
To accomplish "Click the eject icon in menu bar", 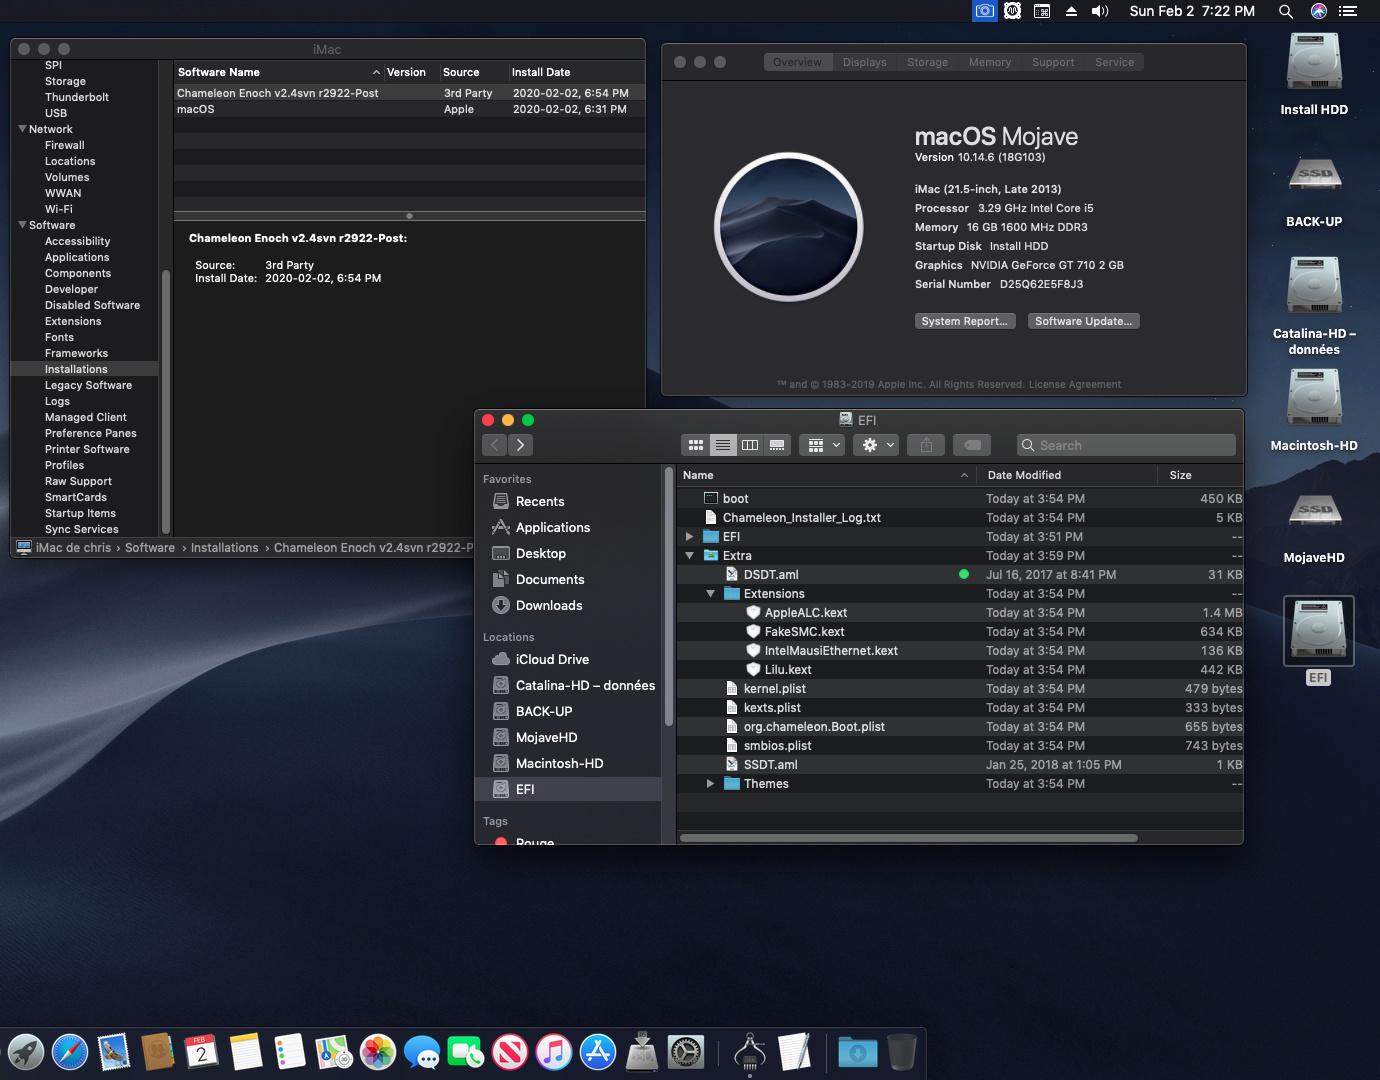I will pyautogui.click(x=1071, y=11).
